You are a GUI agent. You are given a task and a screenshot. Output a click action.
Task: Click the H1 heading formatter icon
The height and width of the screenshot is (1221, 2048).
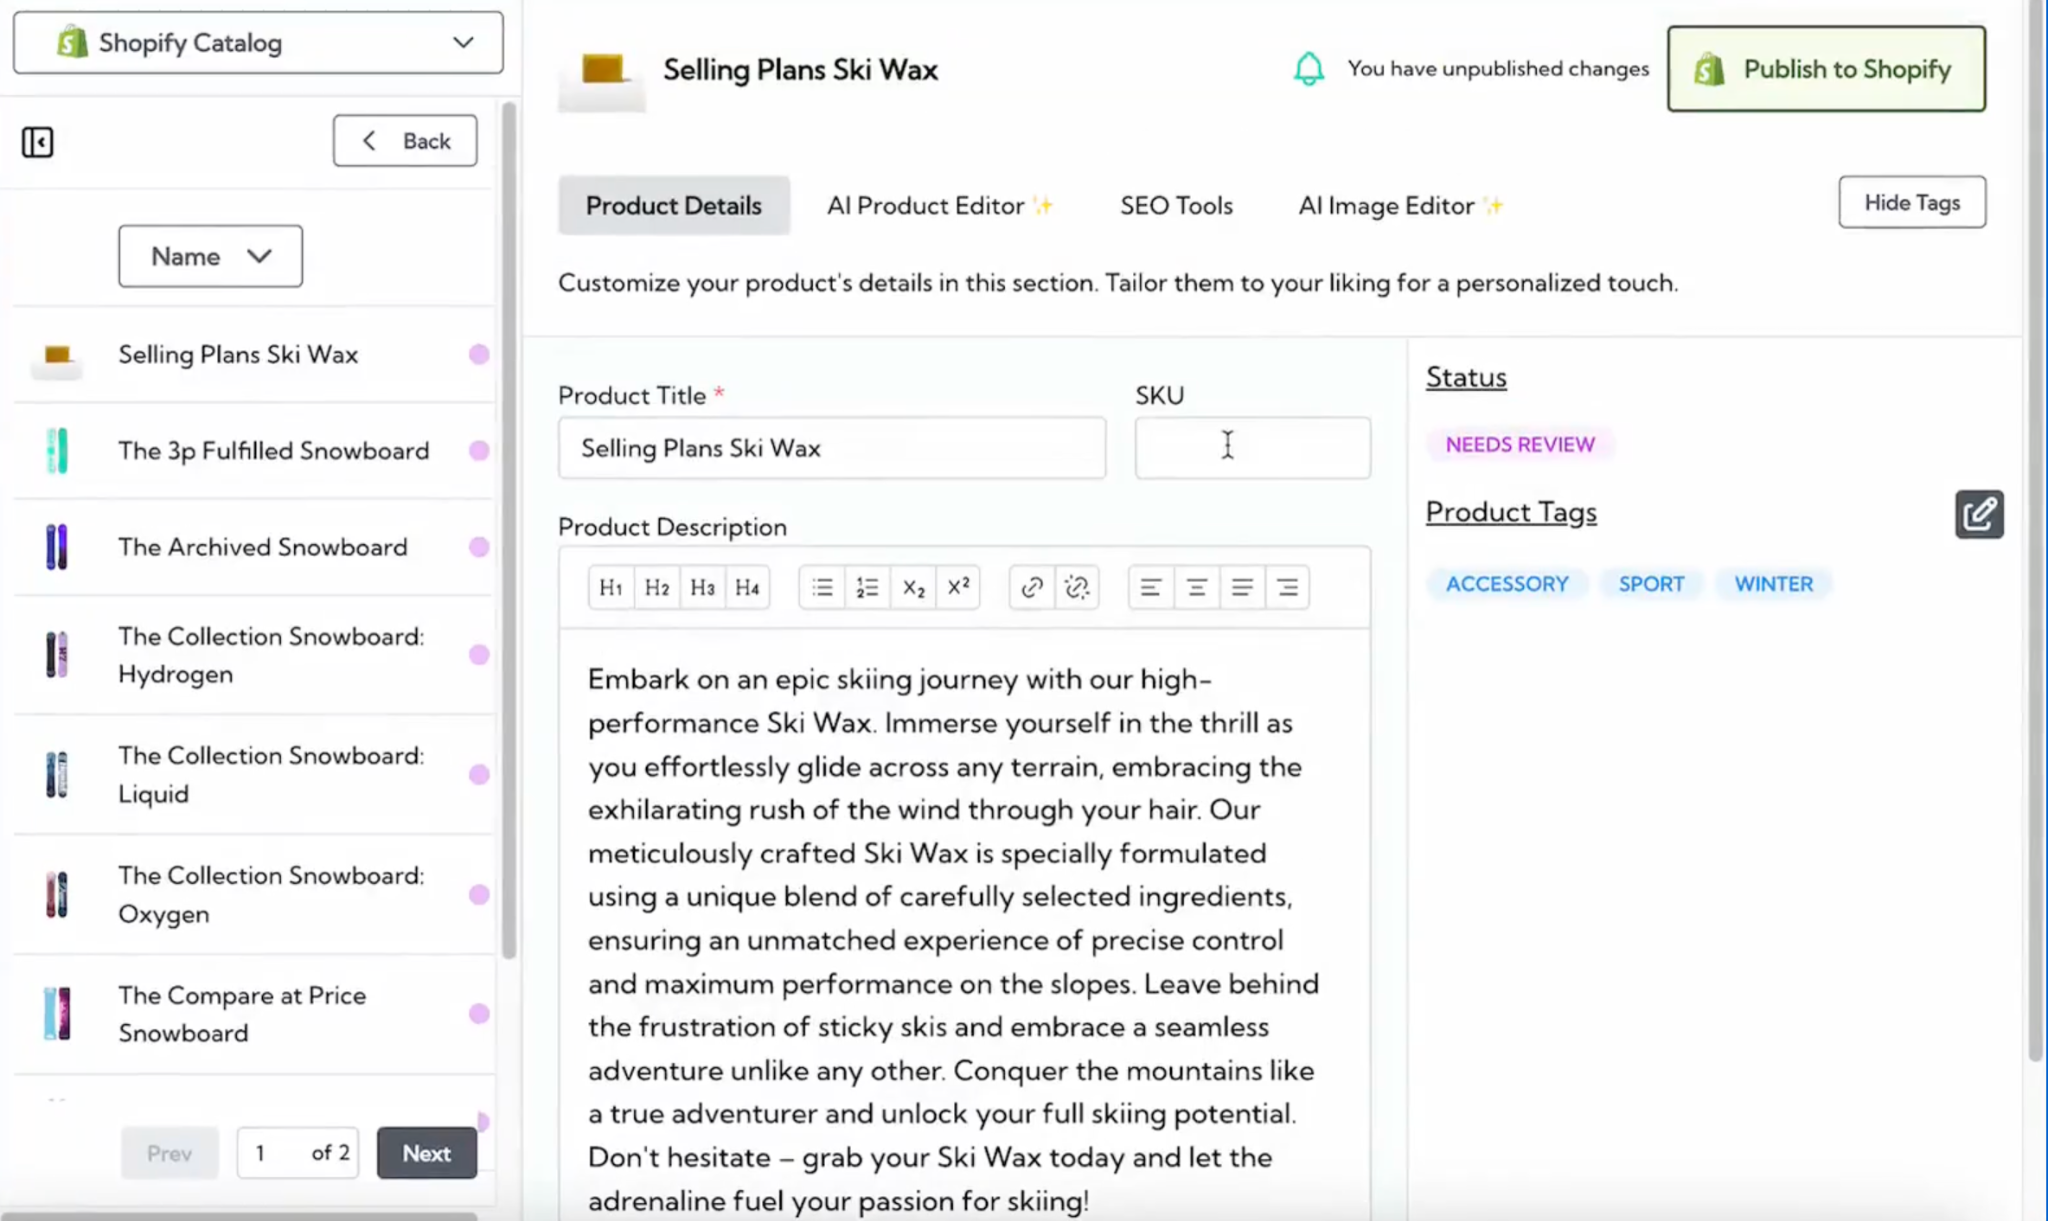pos(610,587)
